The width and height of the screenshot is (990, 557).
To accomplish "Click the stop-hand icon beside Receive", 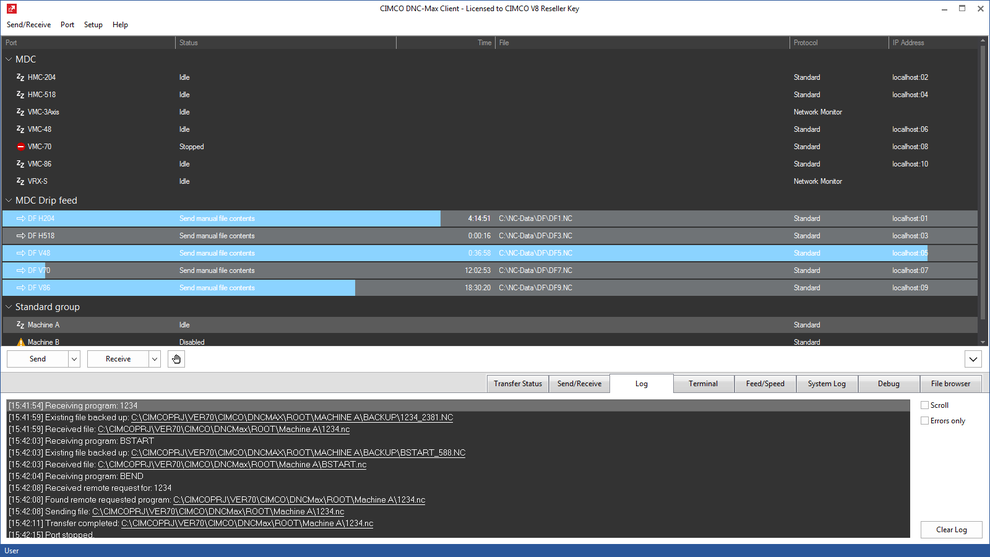I will pyautogui.click(x=176, y=359).
